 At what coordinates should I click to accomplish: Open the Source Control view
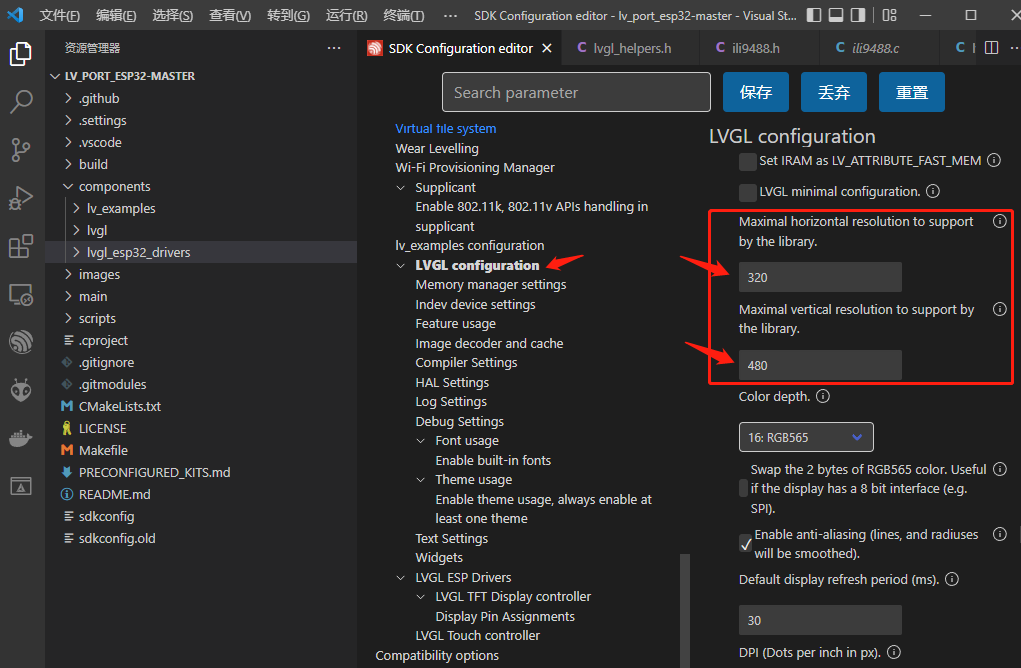(x=21, y=150)
